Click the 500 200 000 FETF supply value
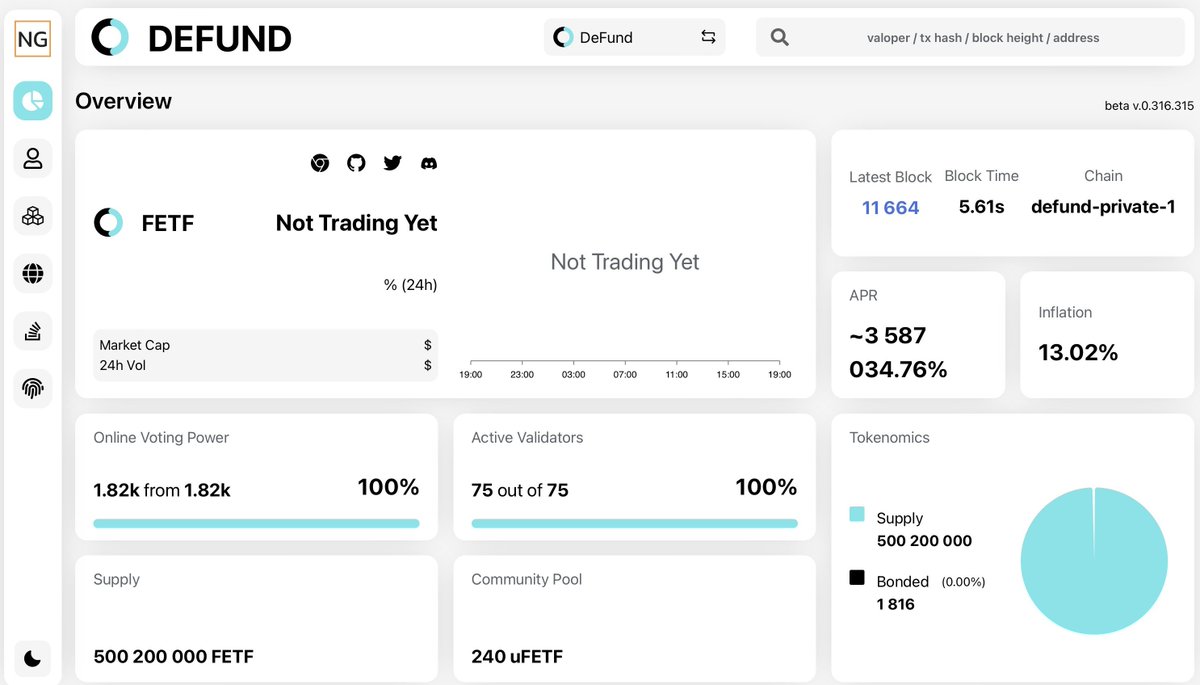The height and width of the screenshot is (685, 1200). pyautogui.click(x=173, y=657)
